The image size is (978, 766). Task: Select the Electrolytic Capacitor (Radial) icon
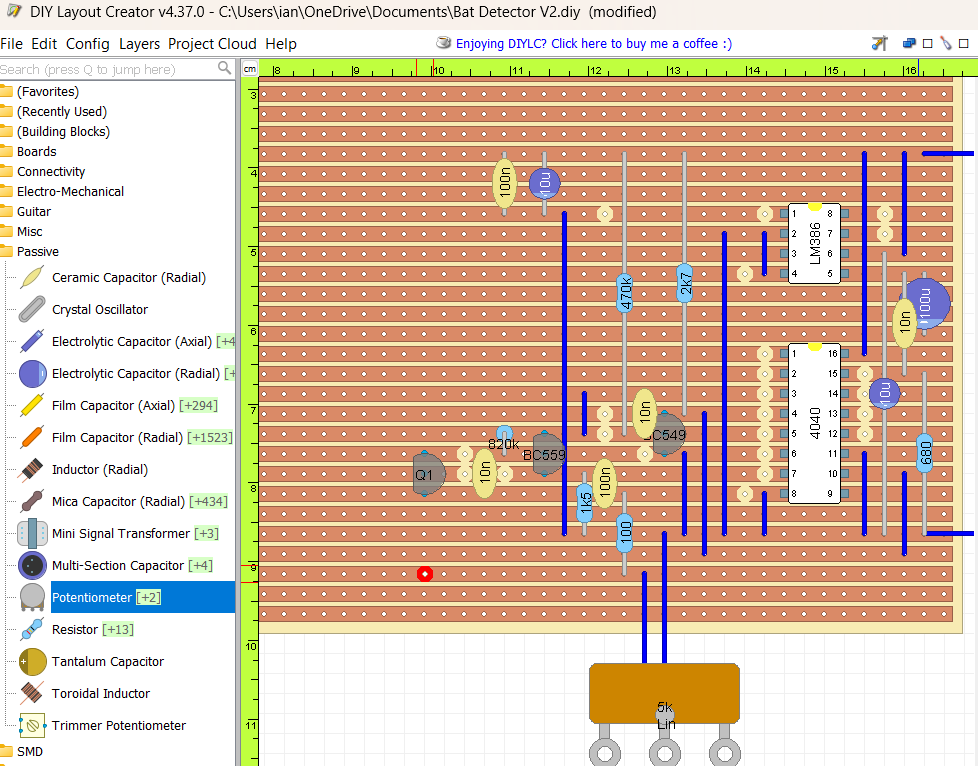click(x=32, y=374)
